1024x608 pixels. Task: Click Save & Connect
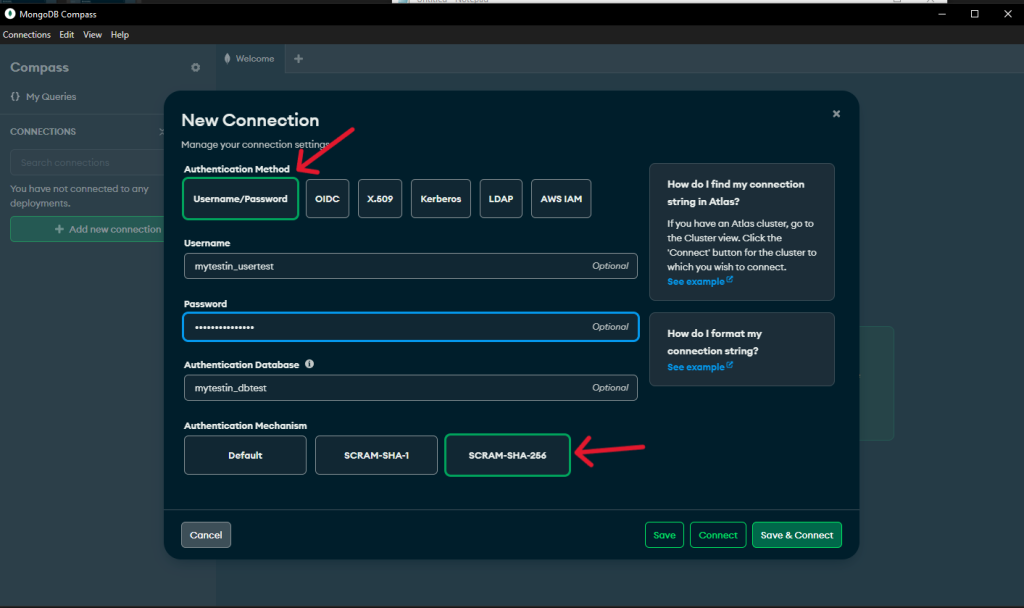coord(797,535)
